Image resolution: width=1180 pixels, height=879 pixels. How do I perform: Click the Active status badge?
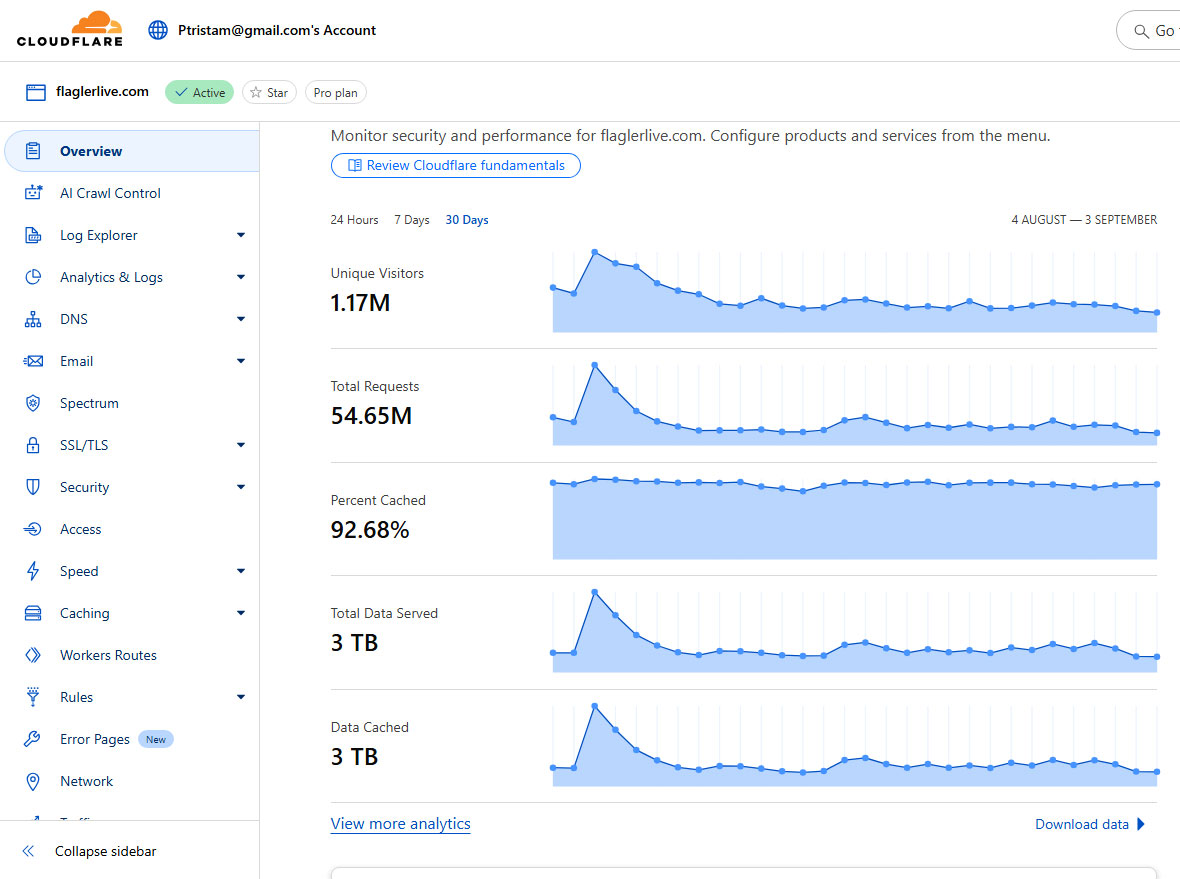pos(199,93)
